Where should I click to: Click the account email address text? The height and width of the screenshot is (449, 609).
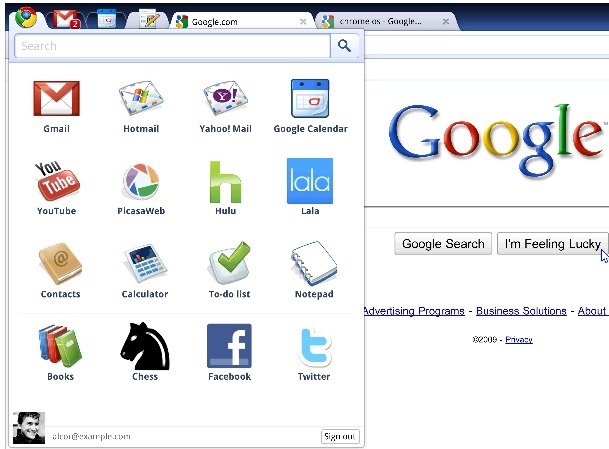[x=91, y=436]
